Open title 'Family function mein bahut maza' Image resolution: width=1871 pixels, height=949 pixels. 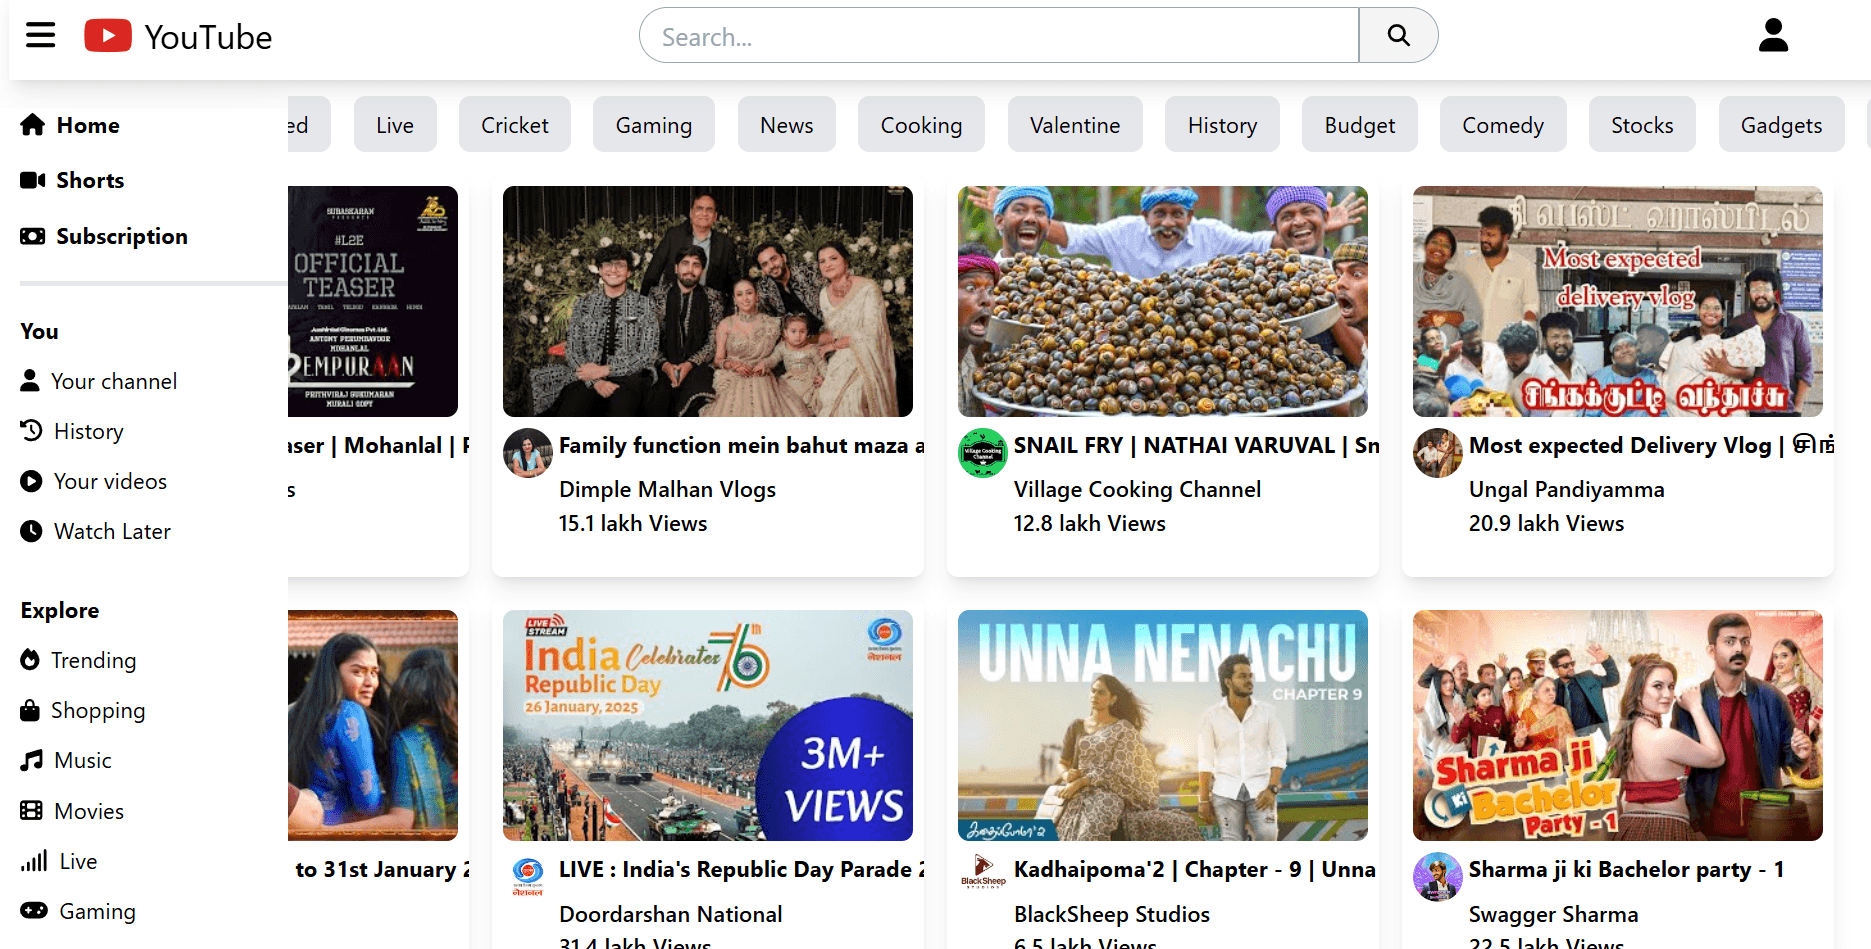[741, 445]
